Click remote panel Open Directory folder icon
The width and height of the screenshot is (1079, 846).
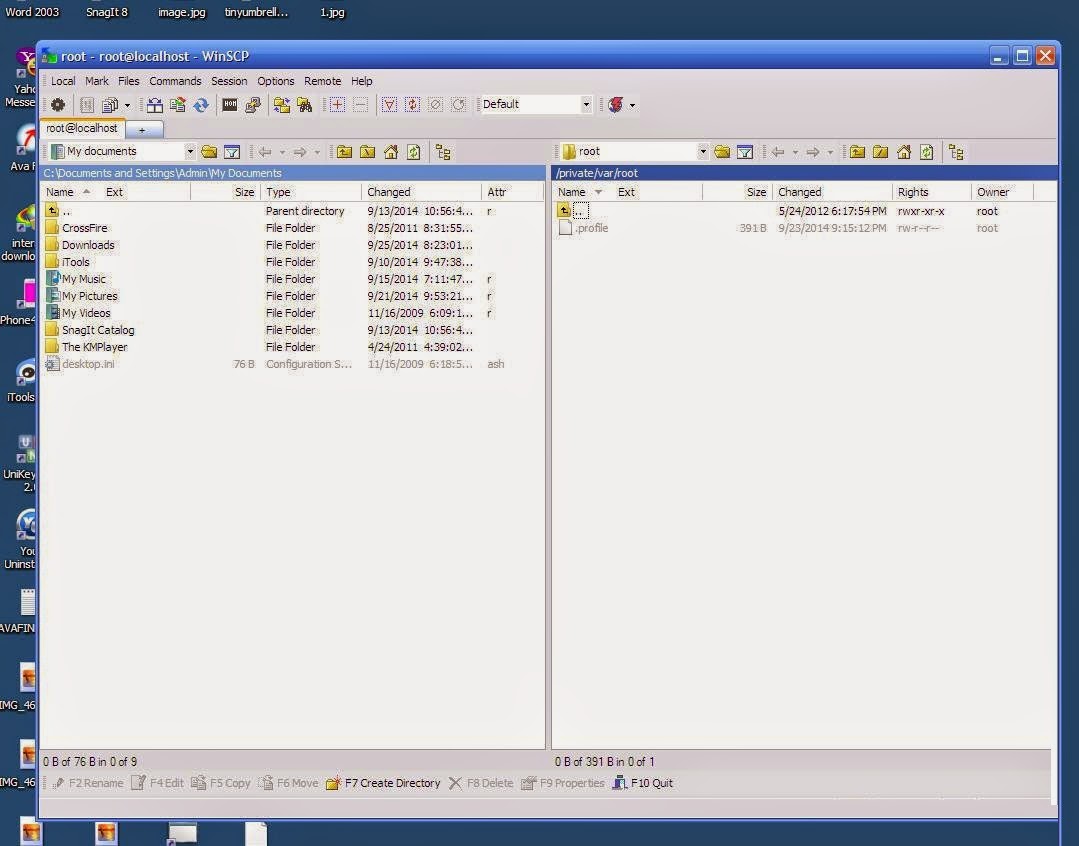tap(722, 152)
